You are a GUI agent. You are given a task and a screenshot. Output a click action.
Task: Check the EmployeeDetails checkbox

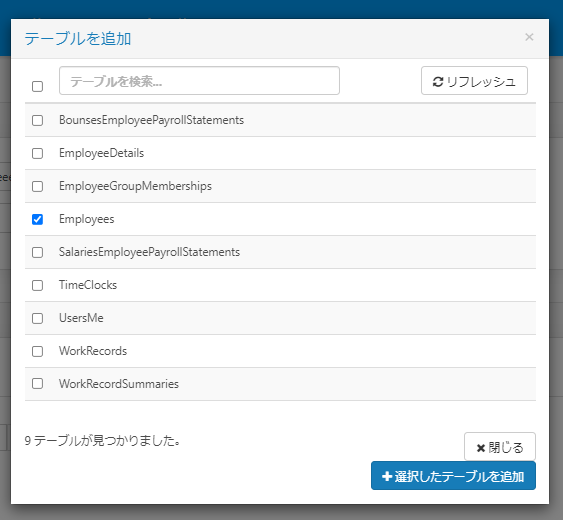(37, 153)
